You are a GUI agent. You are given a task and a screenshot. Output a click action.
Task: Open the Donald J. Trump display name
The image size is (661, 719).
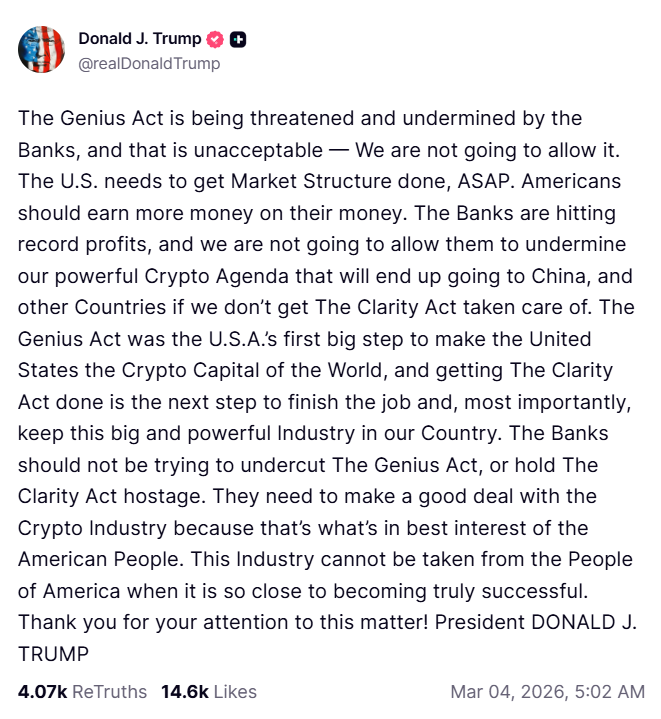[139, 40]
